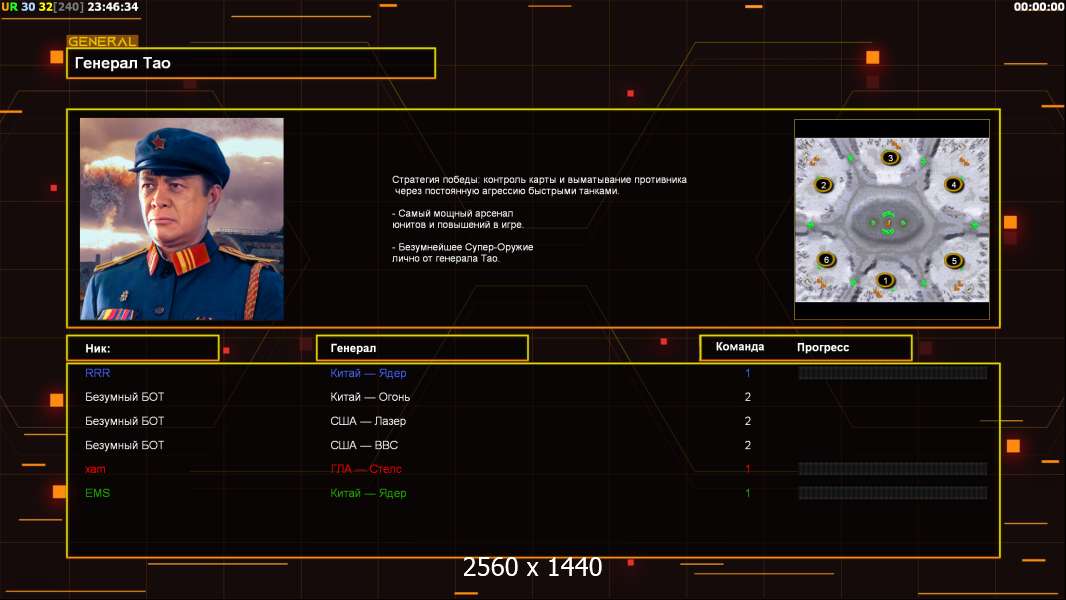Click team number 1 in EMS's row
Image resolution: width=1066 pixels, height=600 pixels.
[747, 493]
